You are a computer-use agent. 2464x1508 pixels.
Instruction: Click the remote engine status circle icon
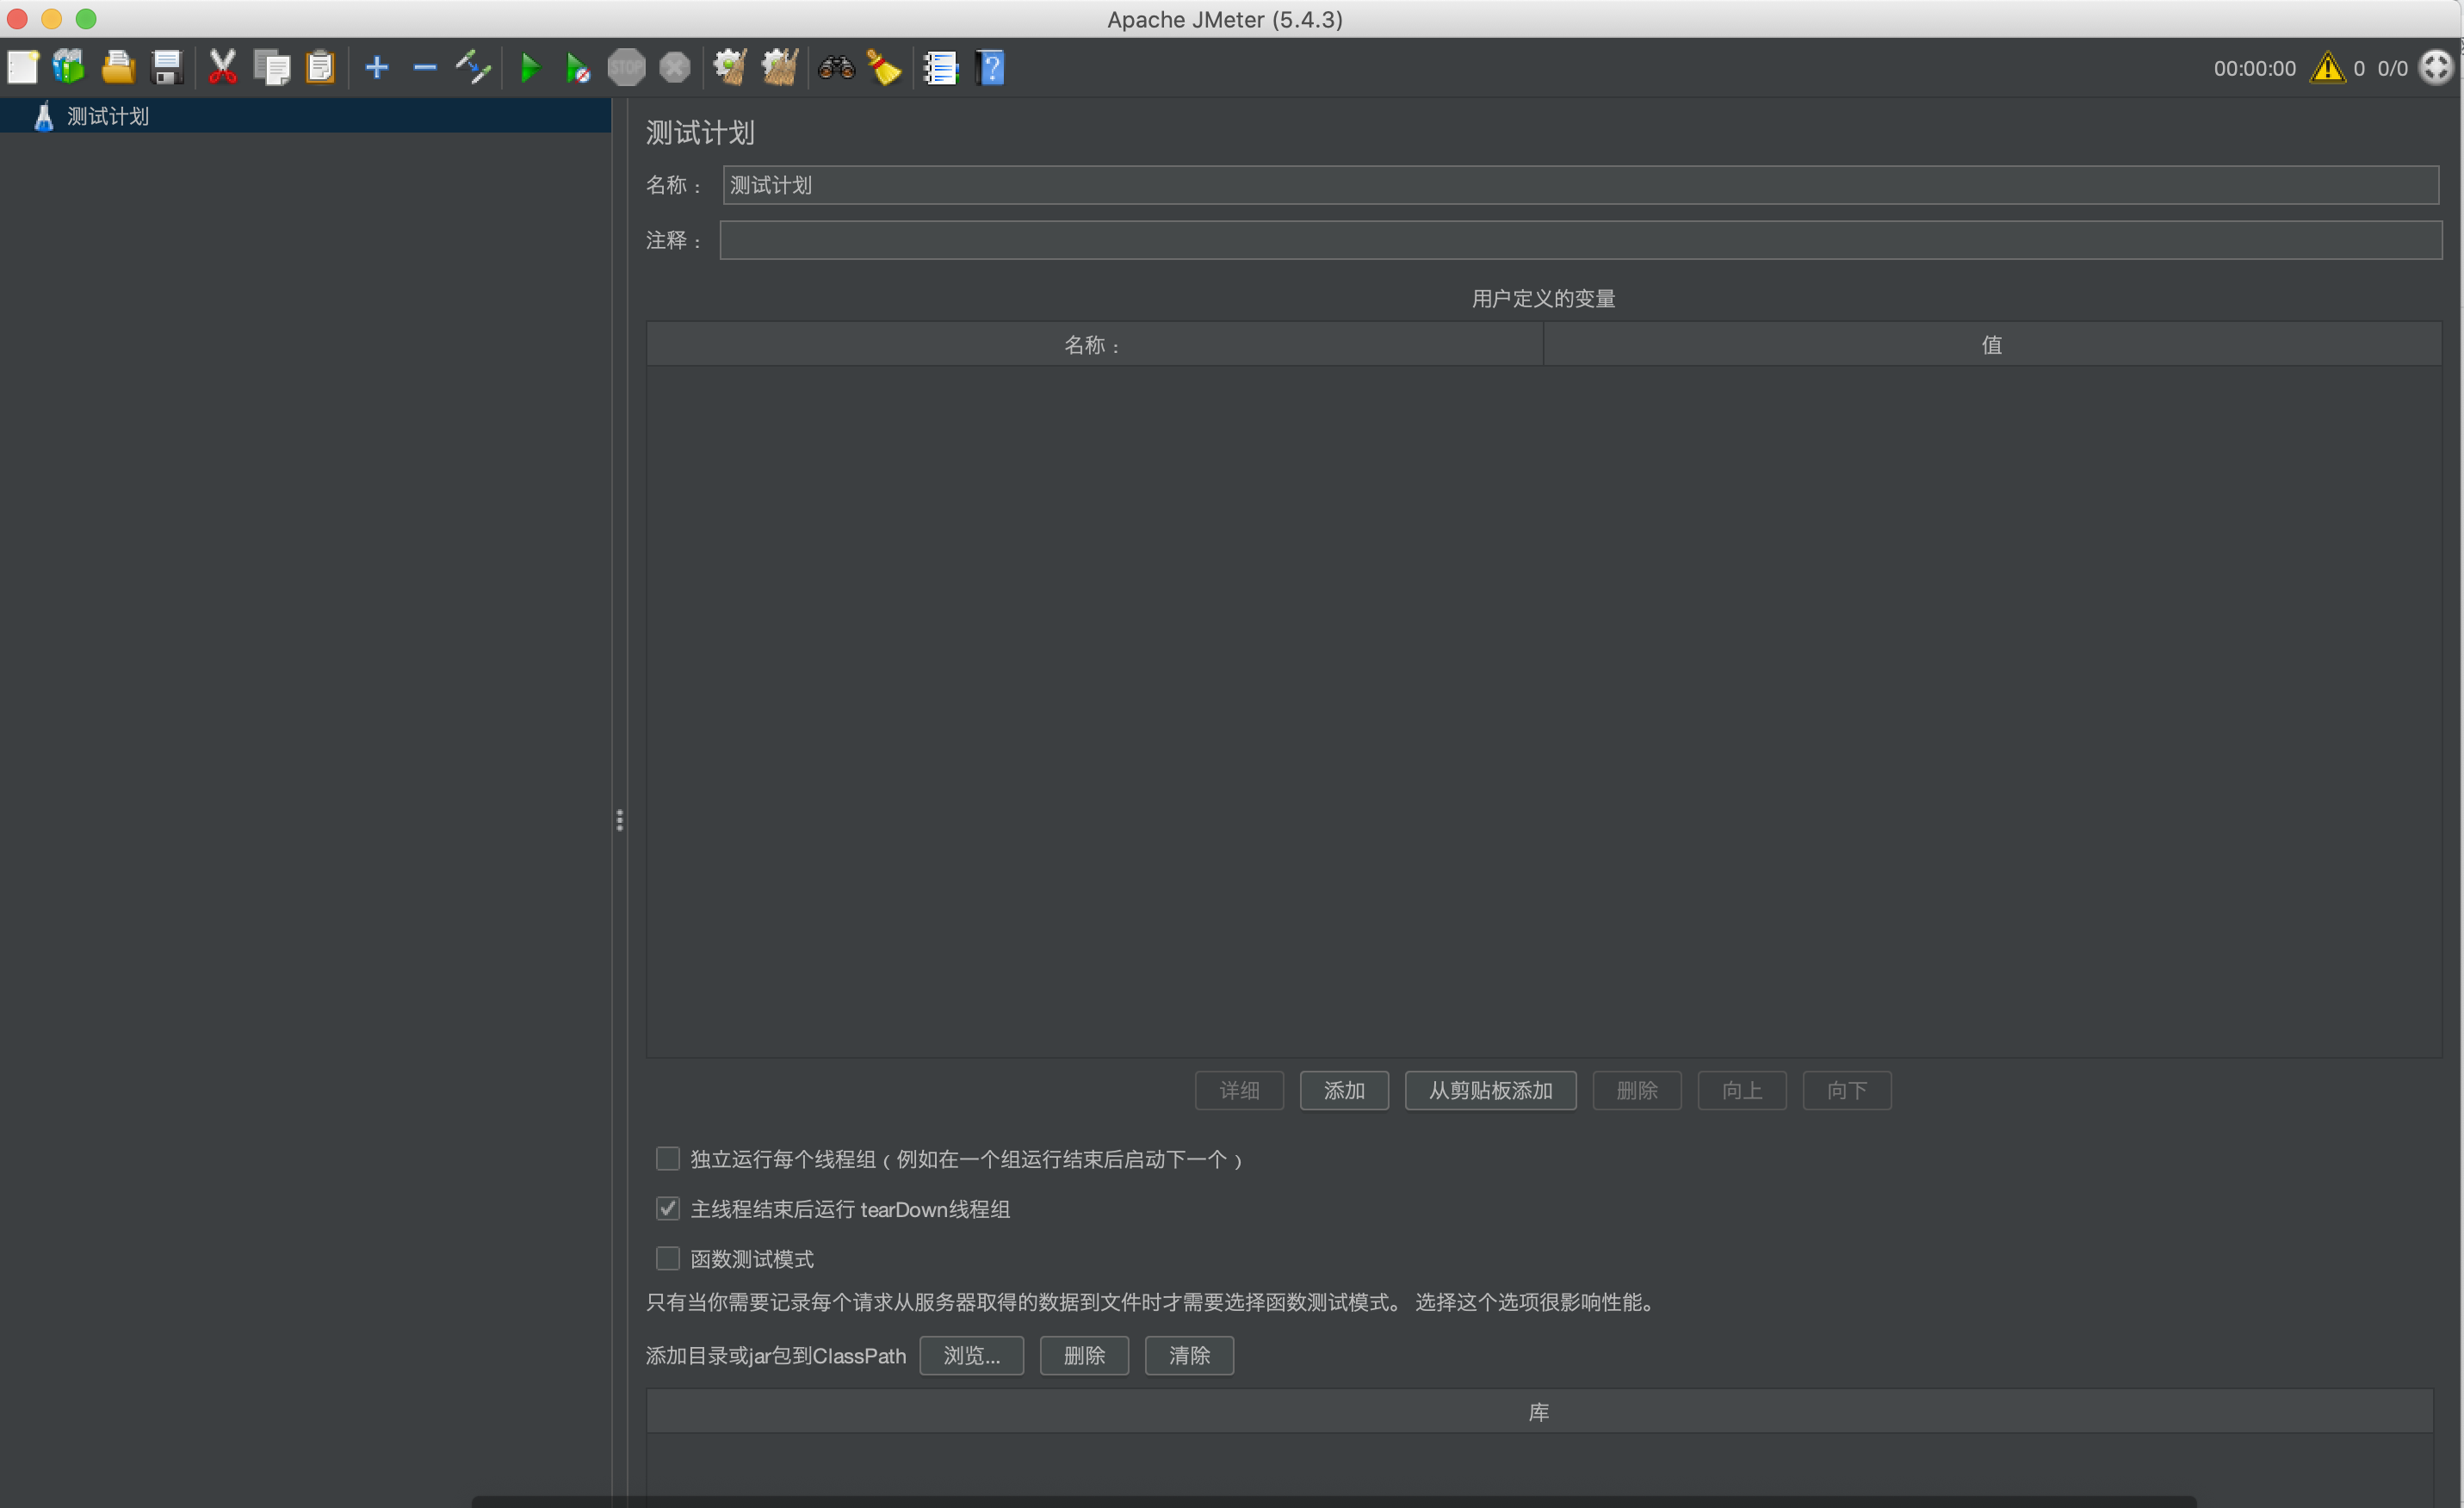(2436, 68)
